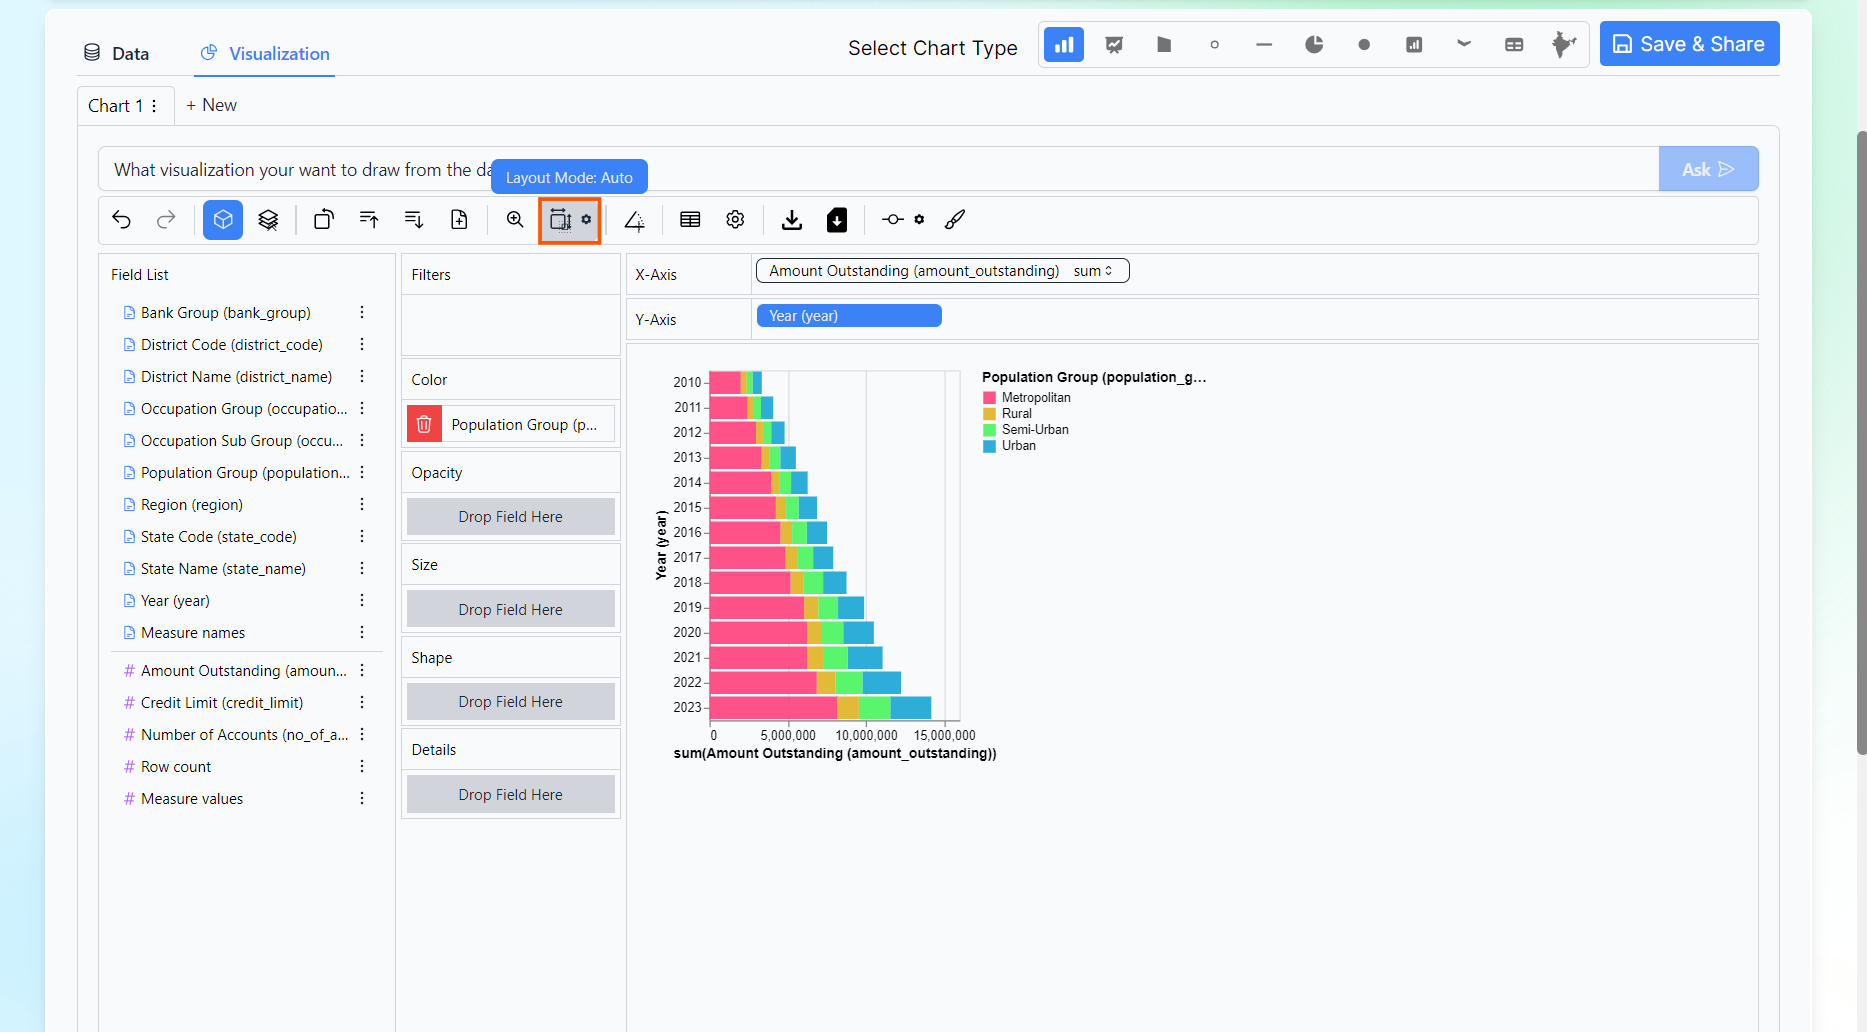Image resolution: width=1867 pixels, height=1032 pixels.
Task: Open the paintbrush painter tool
Action: click(x=955, y=220)
